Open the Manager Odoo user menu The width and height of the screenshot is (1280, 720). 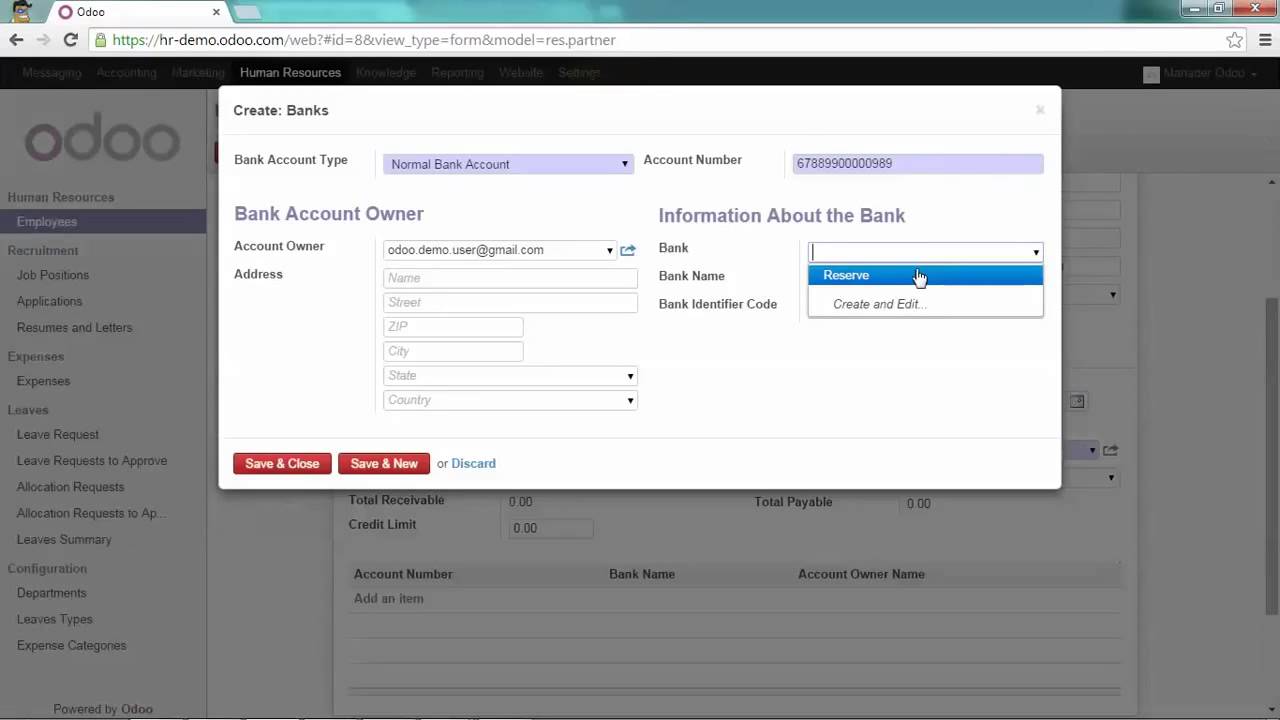(x=1200, y=74)
